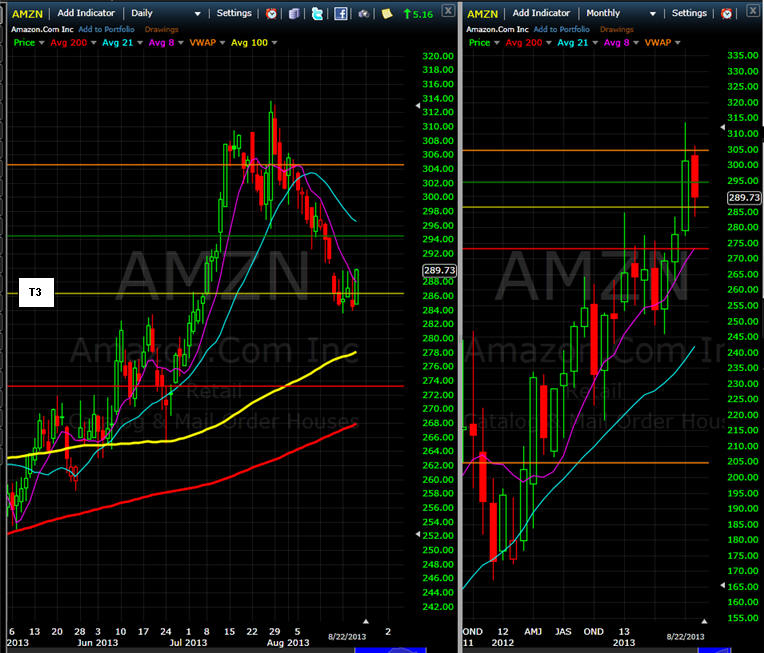Image resolution: width=764 pixels, height=653 pixels.
Task: Click the upper axis arrow near 310.00 Monthly
Action: (x=723, y=127)
